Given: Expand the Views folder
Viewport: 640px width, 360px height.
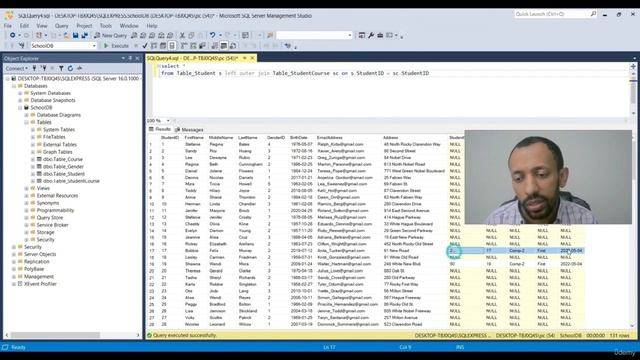Looking at the screenshot, I should click(x=27, y=189).
